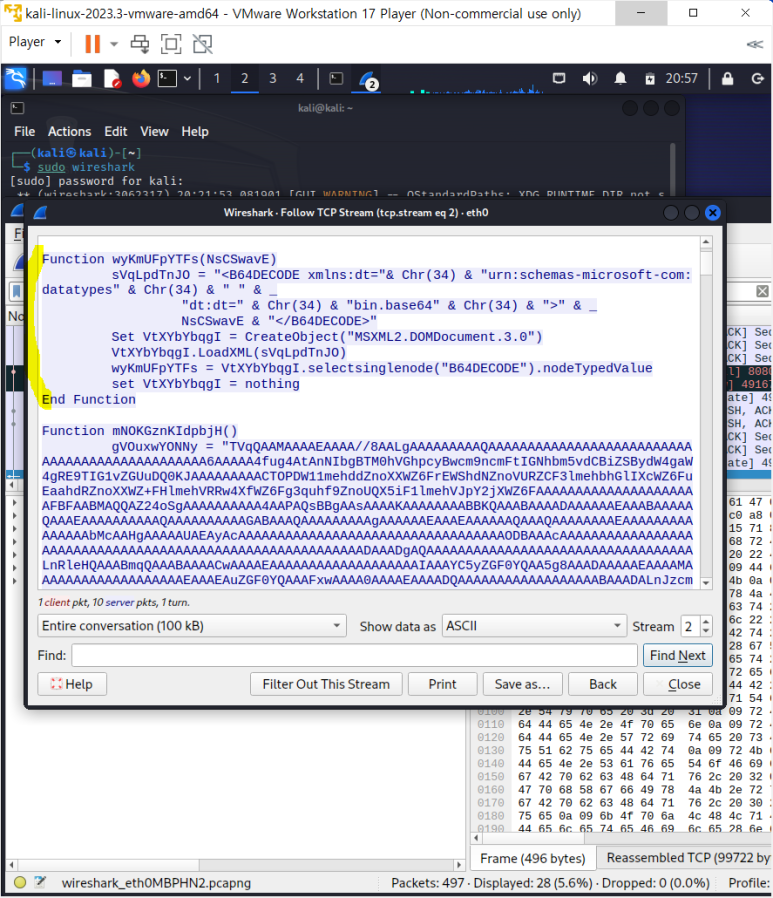Open the logout session icon in the panel
773x898 pixels.
[758, 78]
